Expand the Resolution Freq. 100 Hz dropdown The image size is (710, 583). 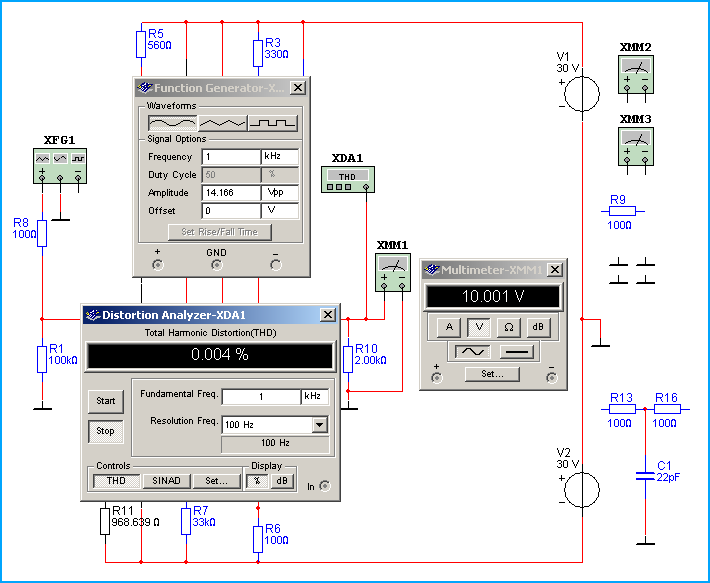[320, 425]
